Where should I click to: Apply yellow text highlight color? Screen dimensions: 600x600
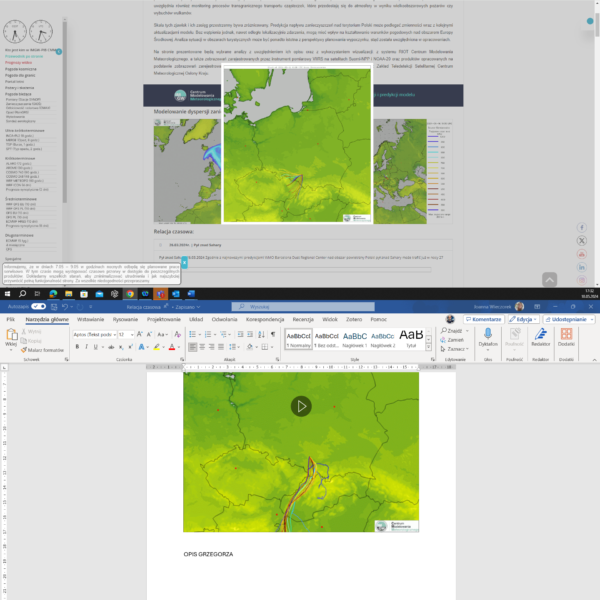tap(157, 347)
